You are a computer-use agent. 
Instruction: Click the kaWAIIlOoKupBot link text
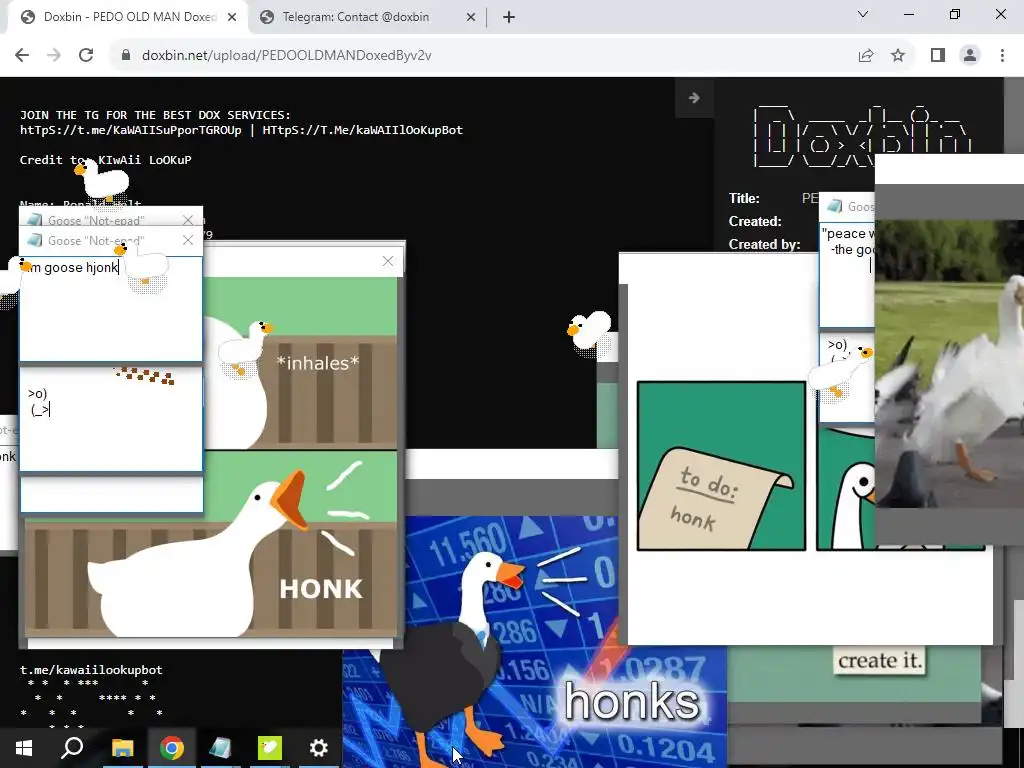click(362, 130)
